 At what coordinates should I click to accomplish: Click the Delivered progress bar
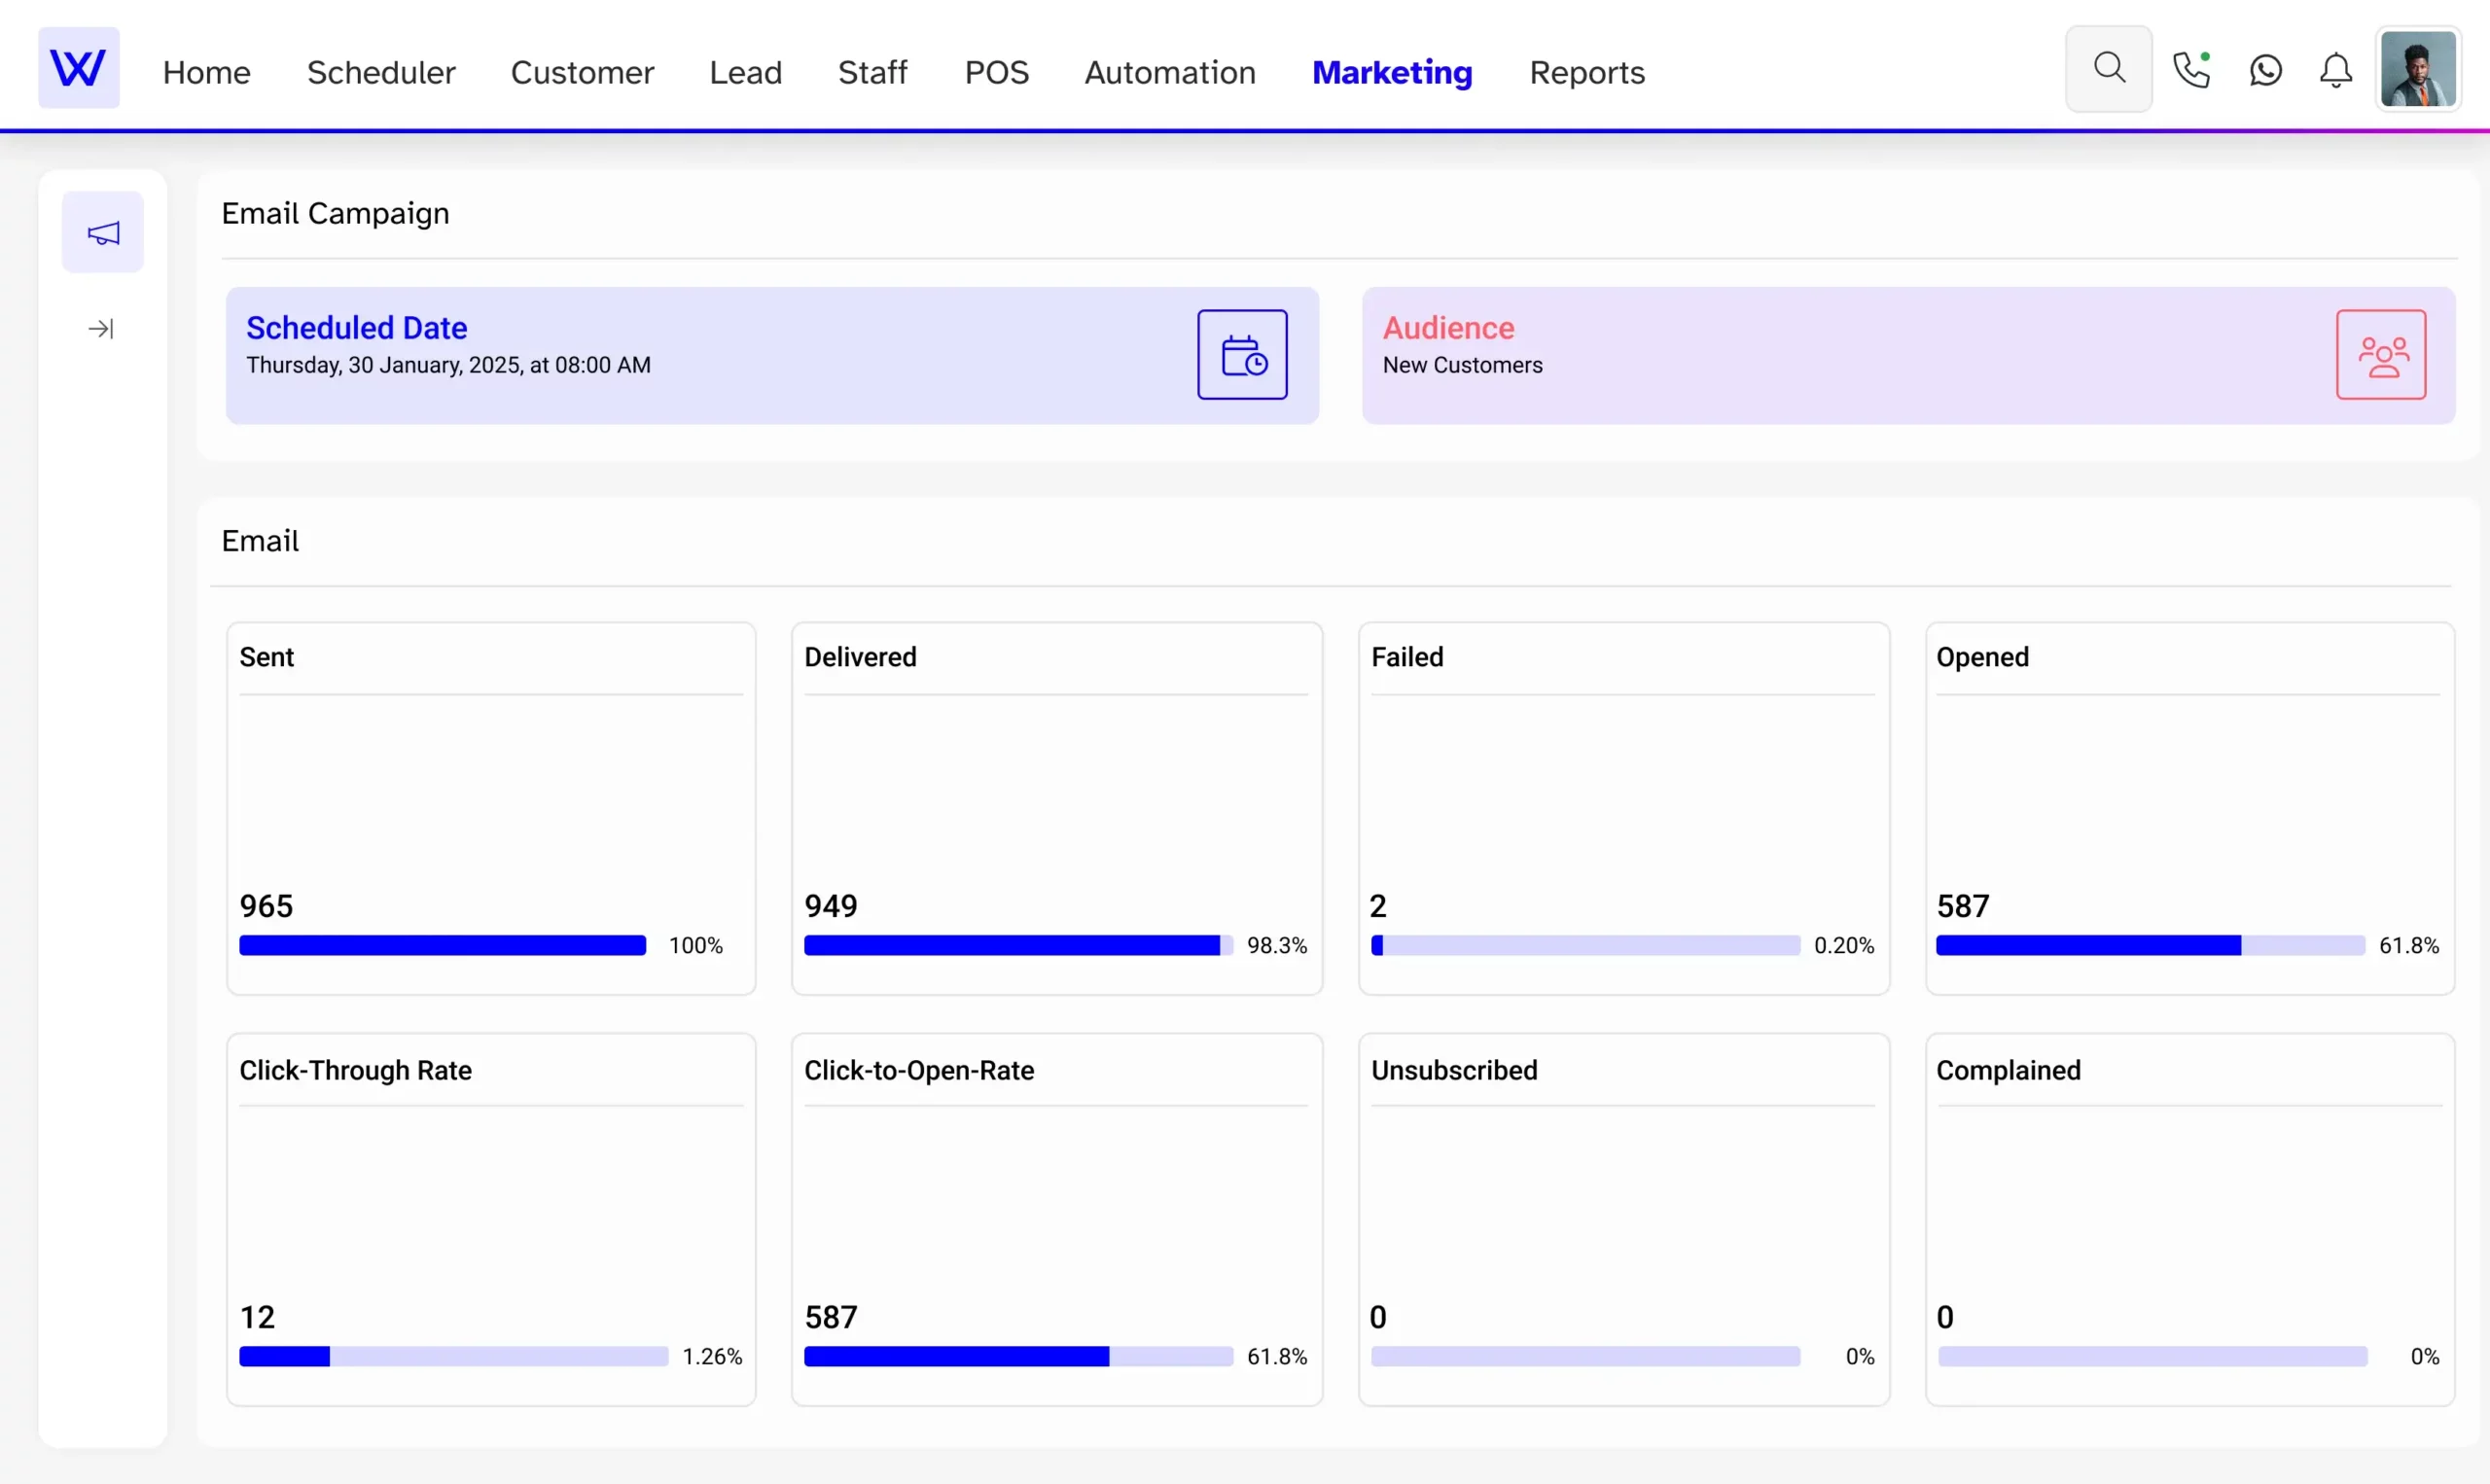(1017, 945)
